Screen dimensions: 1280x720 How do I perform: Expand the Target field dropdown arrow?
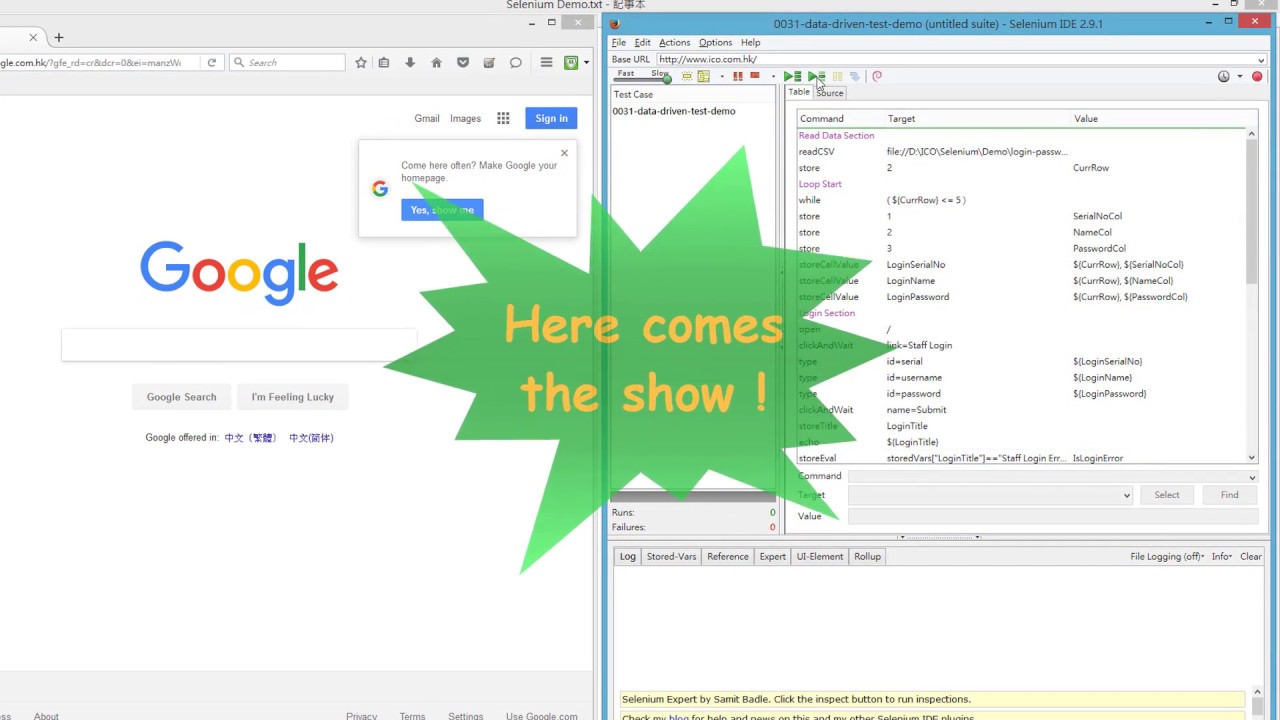coord(1126,495)
